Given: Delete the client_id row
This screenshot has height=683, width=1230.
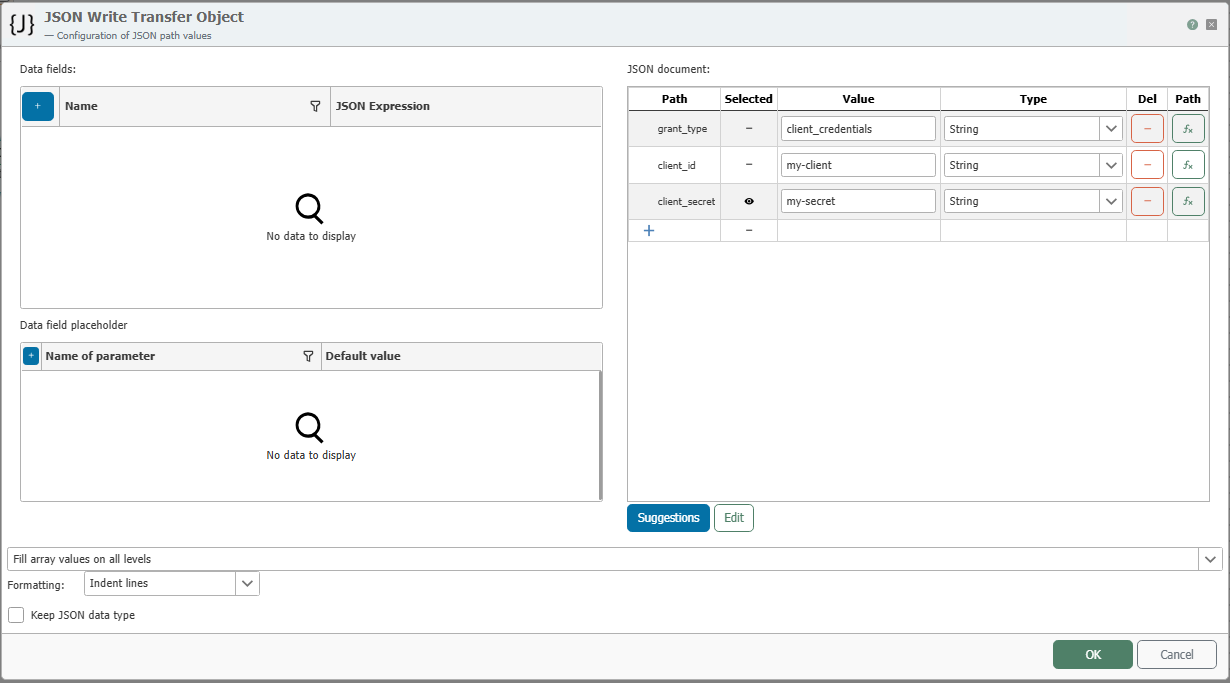Looking at the screenshot, I should coord(1147,165).
